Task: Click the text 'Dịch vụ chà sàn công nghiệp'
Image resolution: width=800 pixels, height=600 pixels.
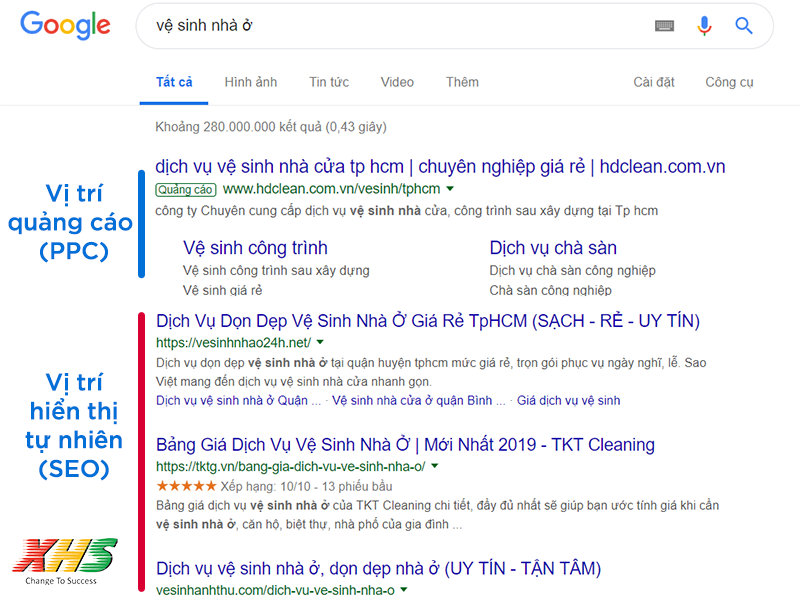Action: [x=572, y=270]
